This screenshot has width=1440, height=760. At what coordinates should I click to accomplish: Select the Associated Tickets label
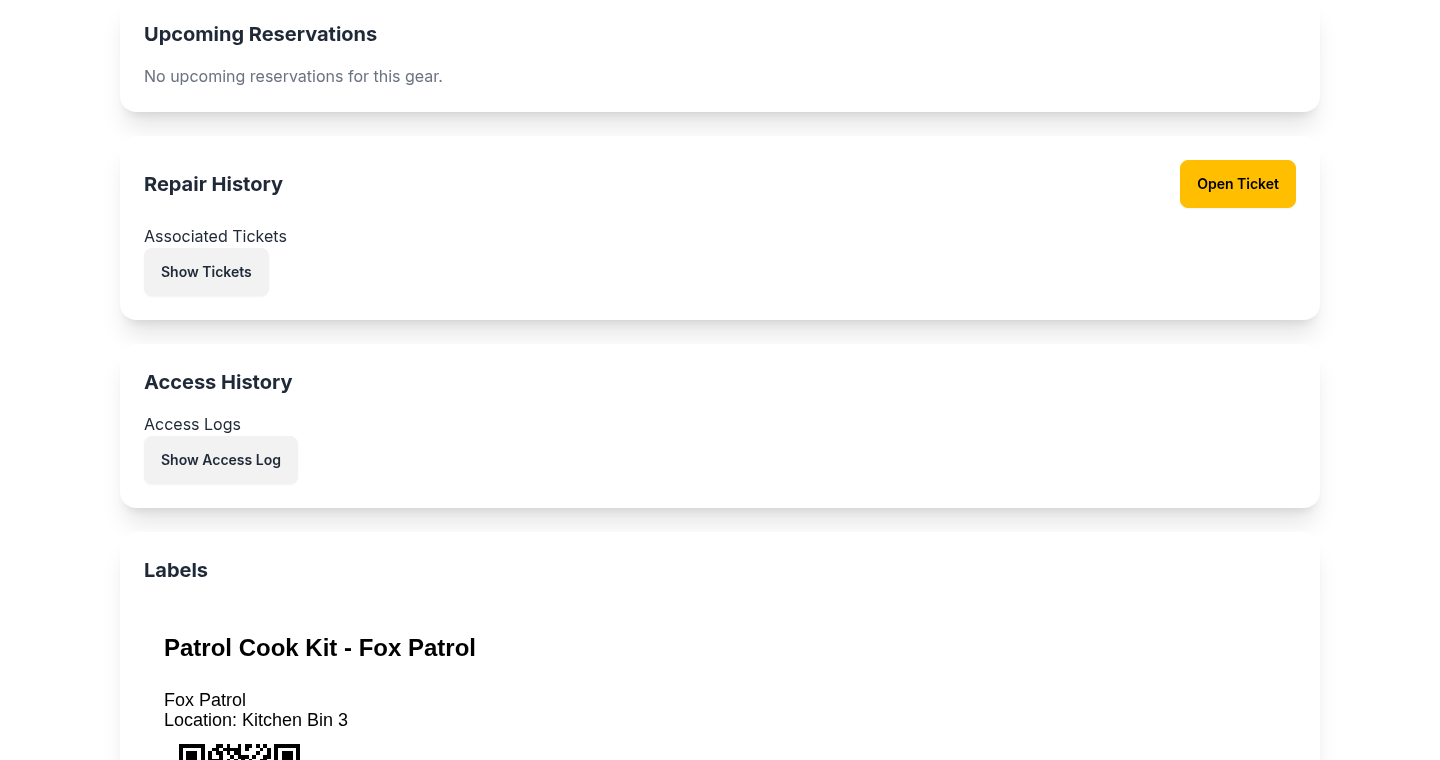[x=215, y=236]
